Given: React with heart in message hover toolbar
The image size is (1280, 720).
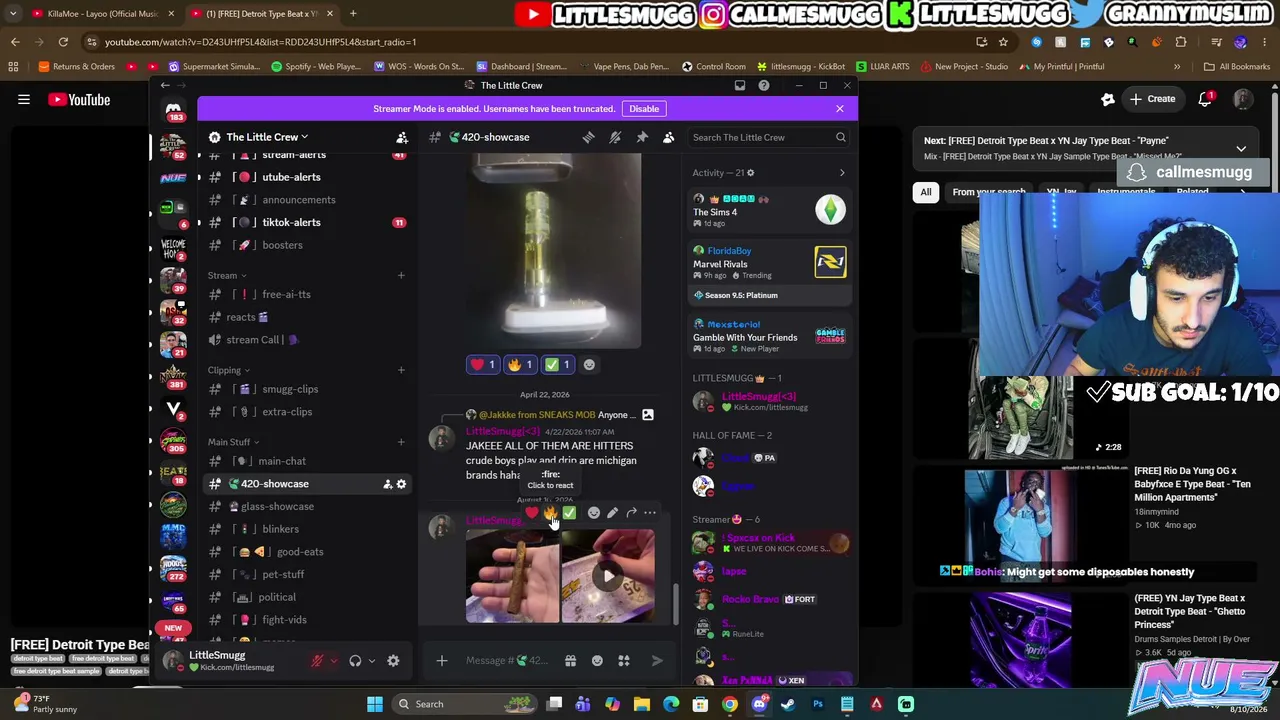Looking at the screenshot, I should pyautogui.click(x=531, y=513).
